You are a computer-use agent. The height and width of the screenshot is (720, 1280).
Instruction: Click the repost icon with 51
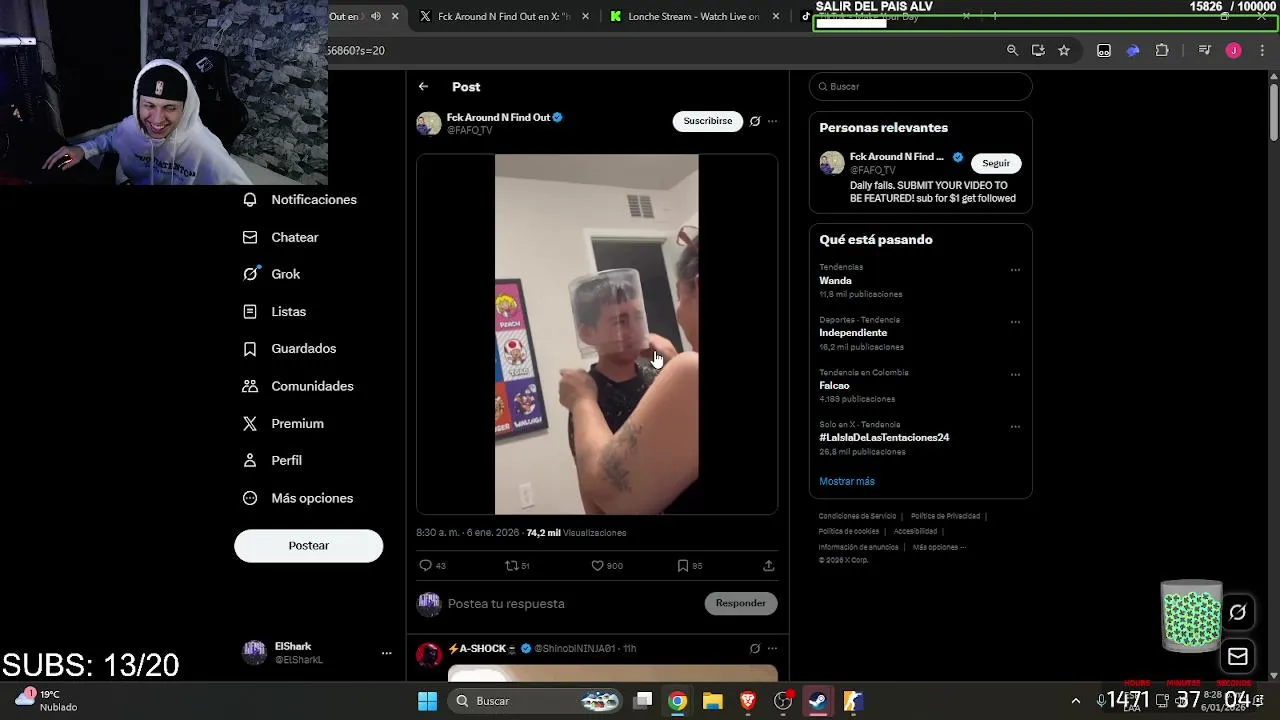point(517,566)
